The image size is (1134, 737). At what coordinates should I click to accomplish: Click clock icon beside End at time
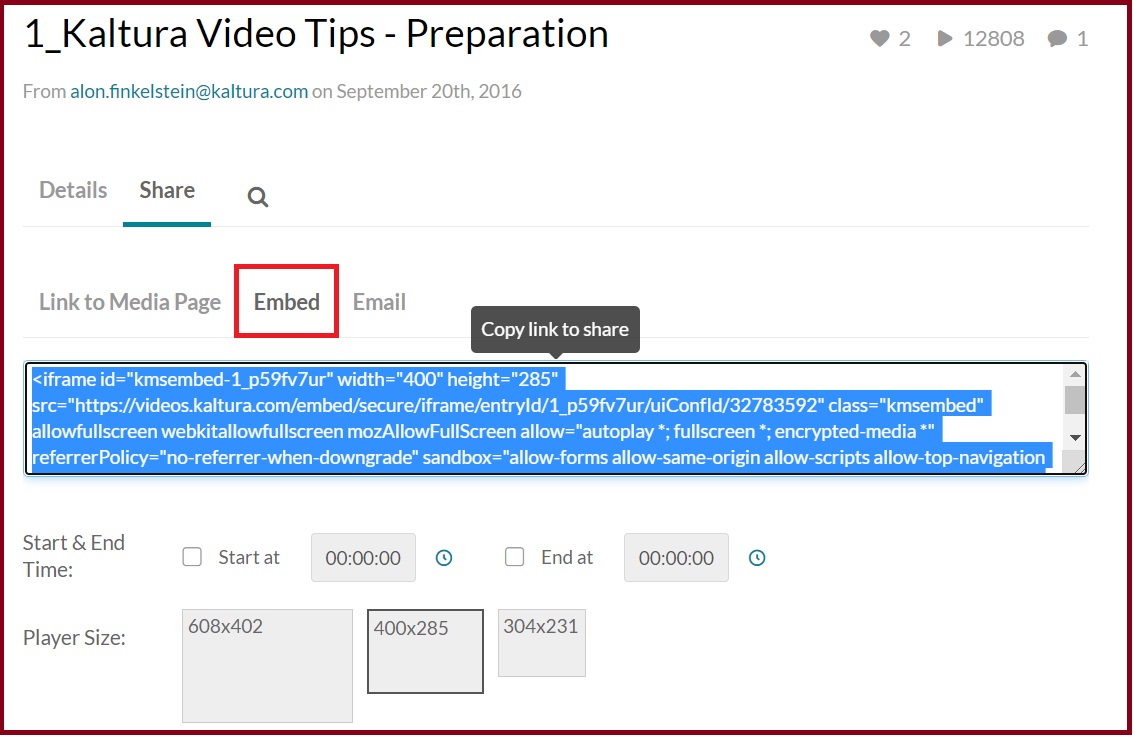point(756,558)
